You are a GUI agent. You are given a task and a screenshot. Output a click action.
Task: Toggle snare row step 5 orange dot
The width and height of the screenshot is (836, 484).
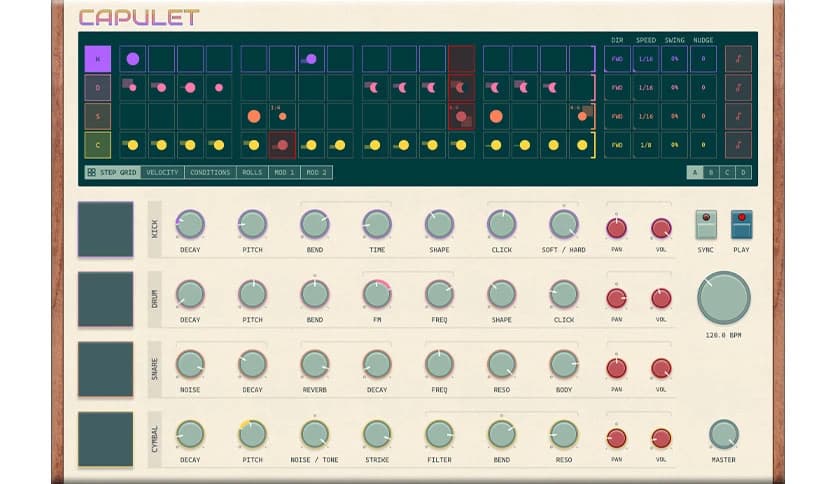point(254,116)
